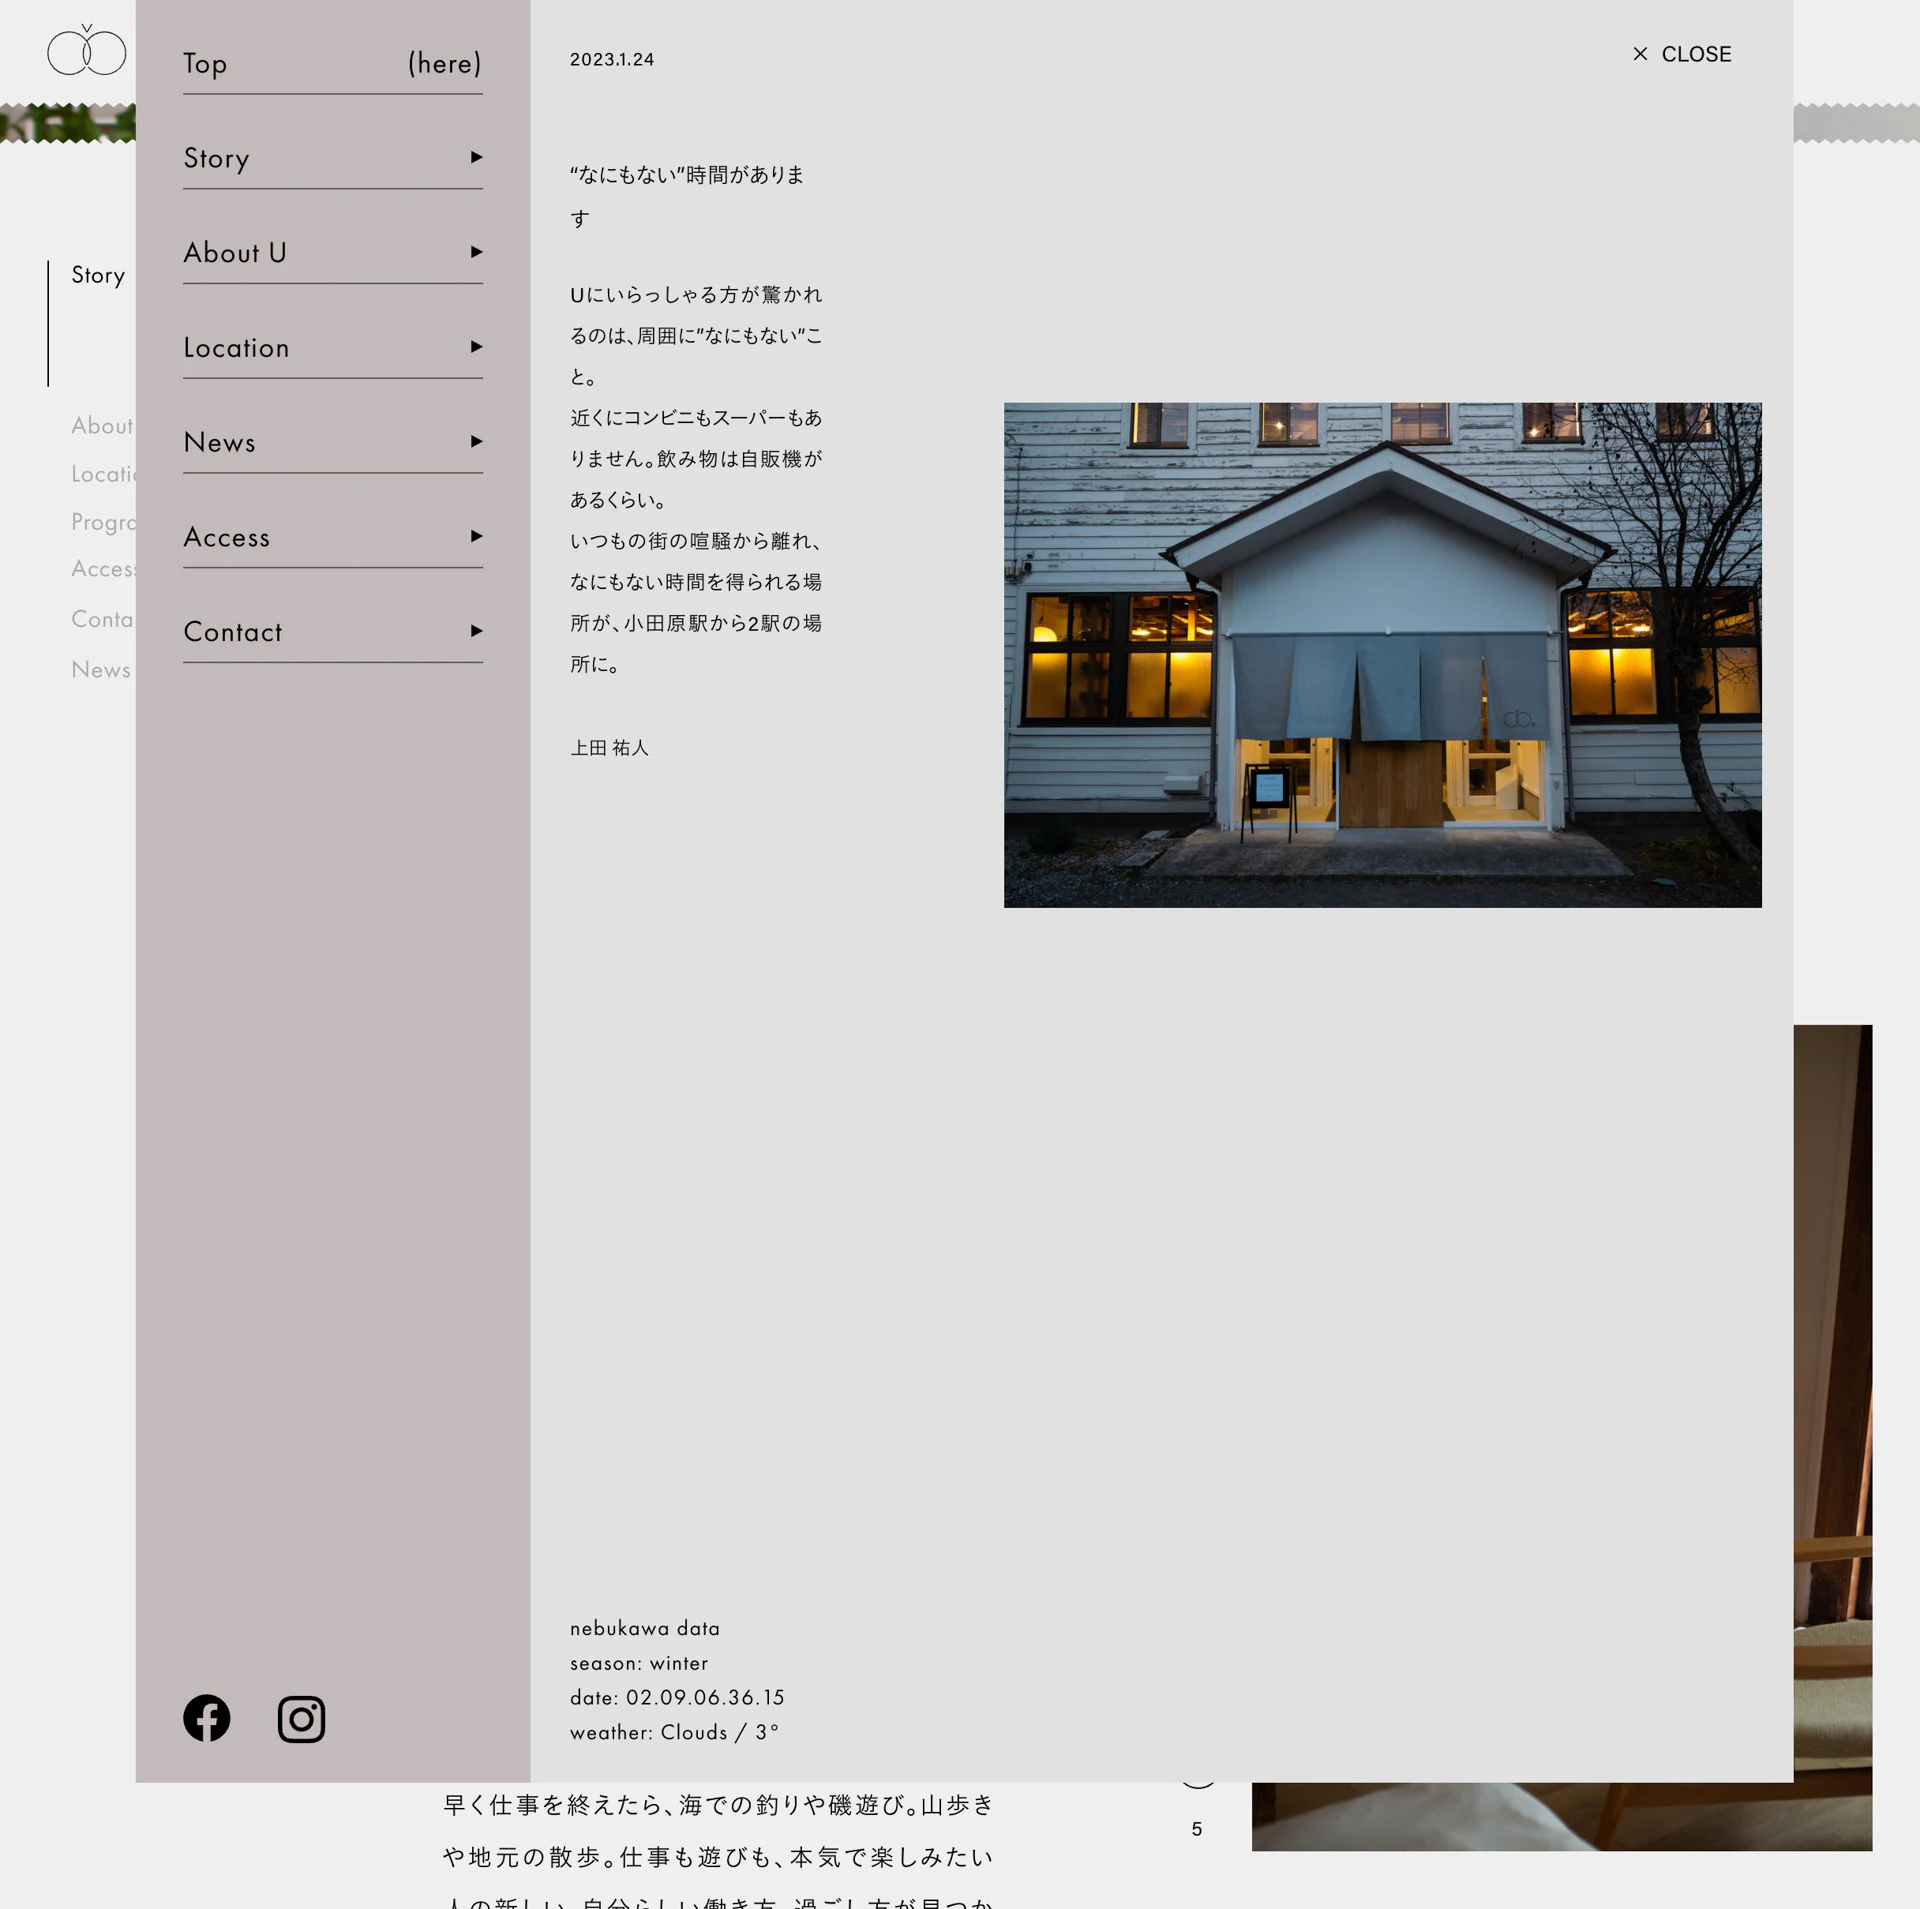Open the Facebook icon link
1920x1909 pixels.
(x=206, y=1718)
